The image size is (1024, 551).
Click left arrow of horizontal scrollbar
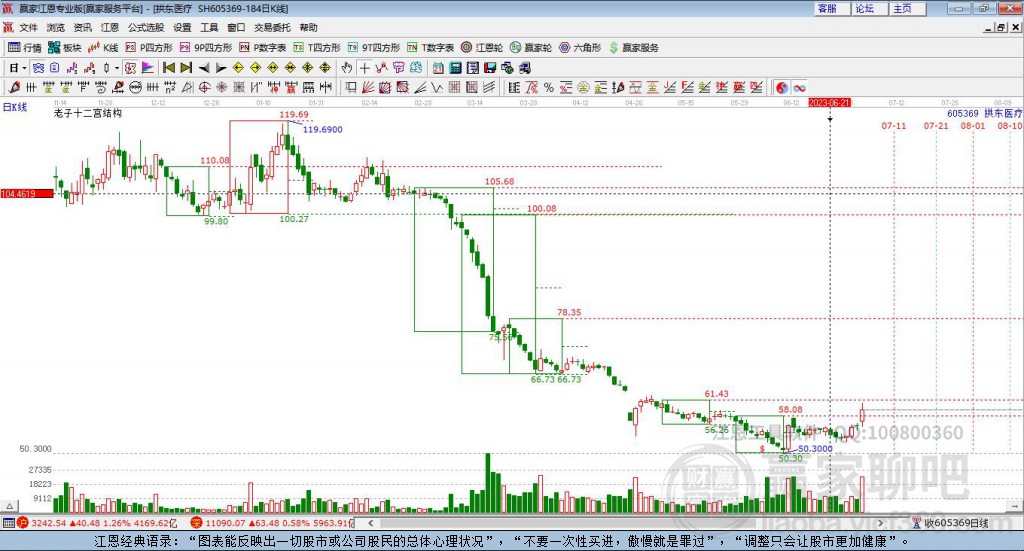pos(370,523)
